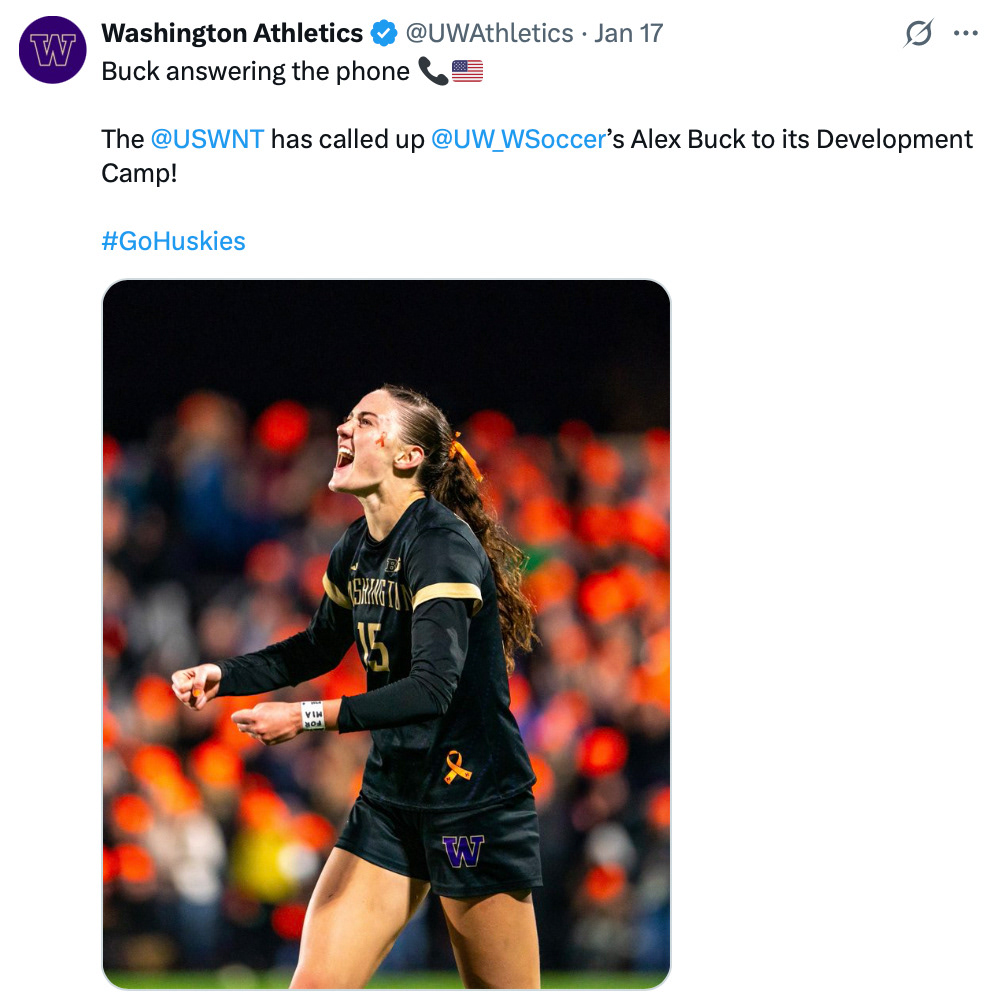Click the white wristband in the photo
Screen dimensions: 998x1004
point(313,715)
